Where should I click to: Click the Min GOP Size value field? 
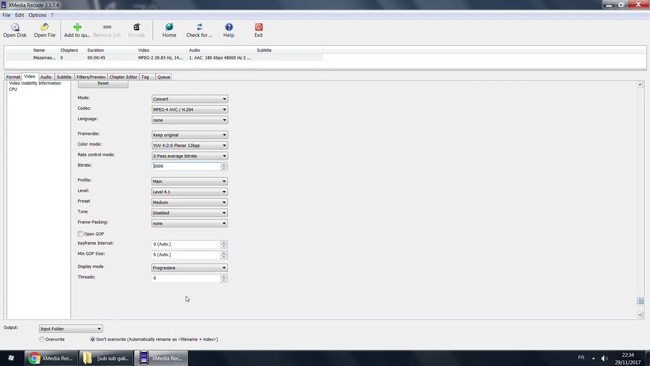[186, 255]
